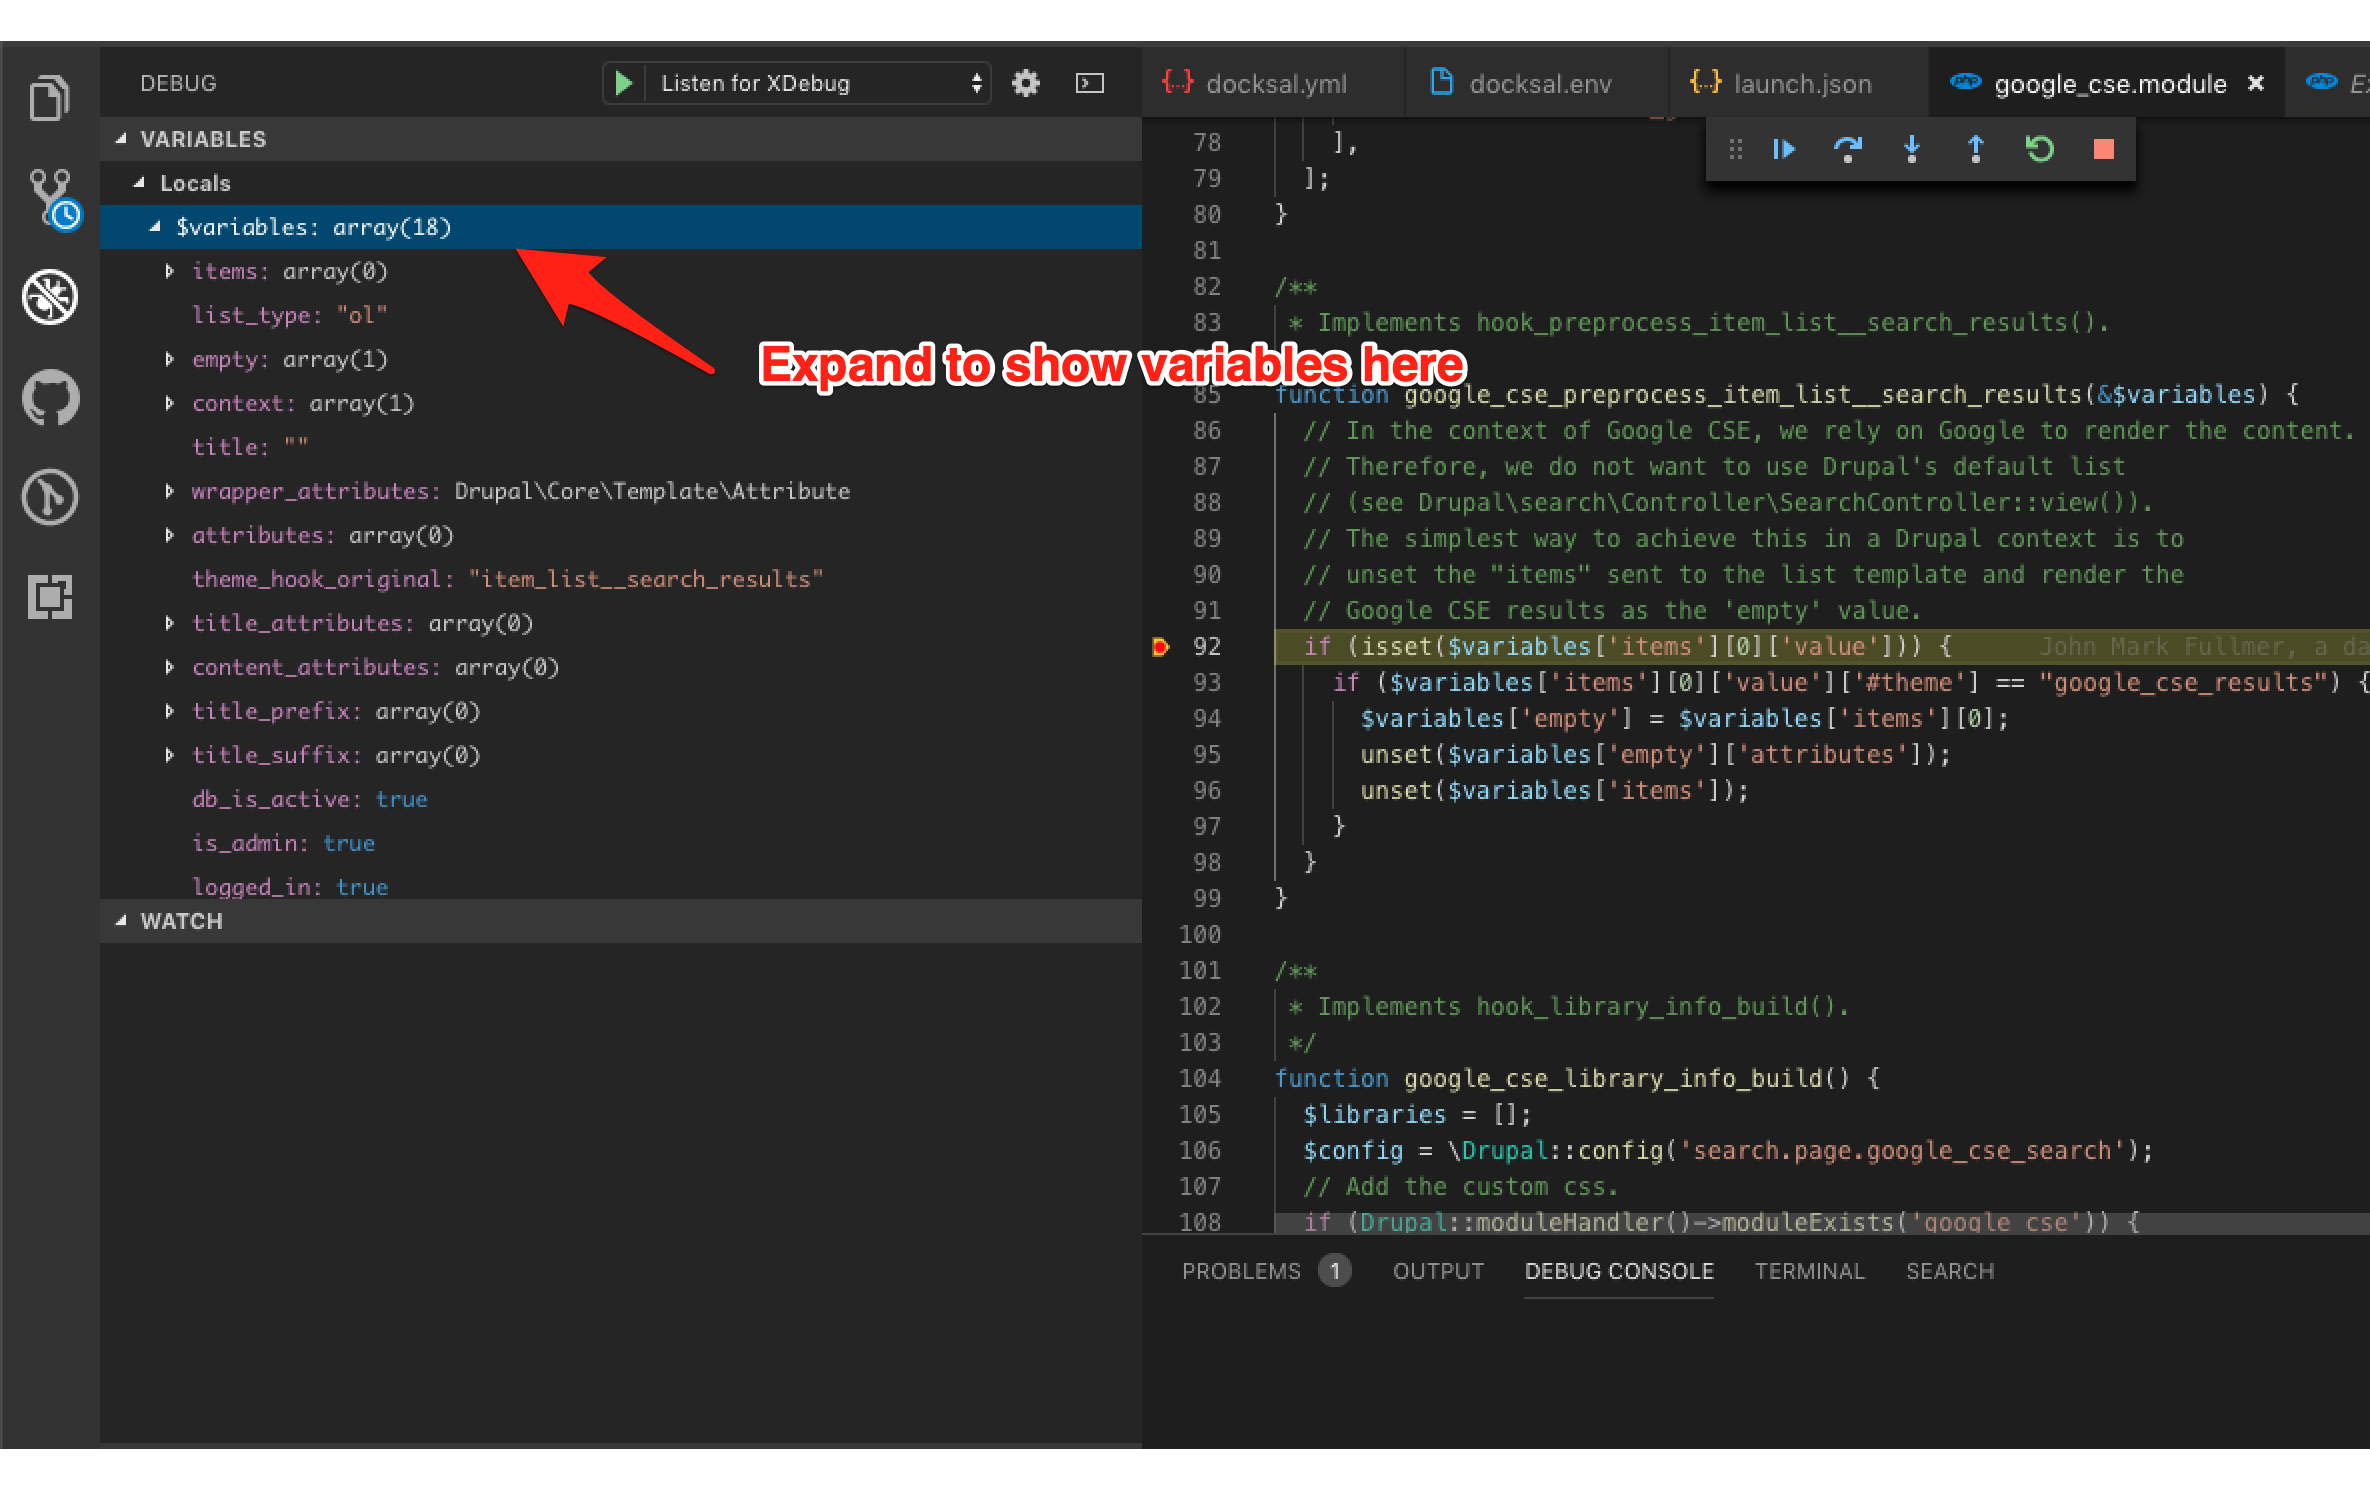The image size is (2370, 1490).
Task: Click the debug Continue button
Action: (x=1784, y=150)
